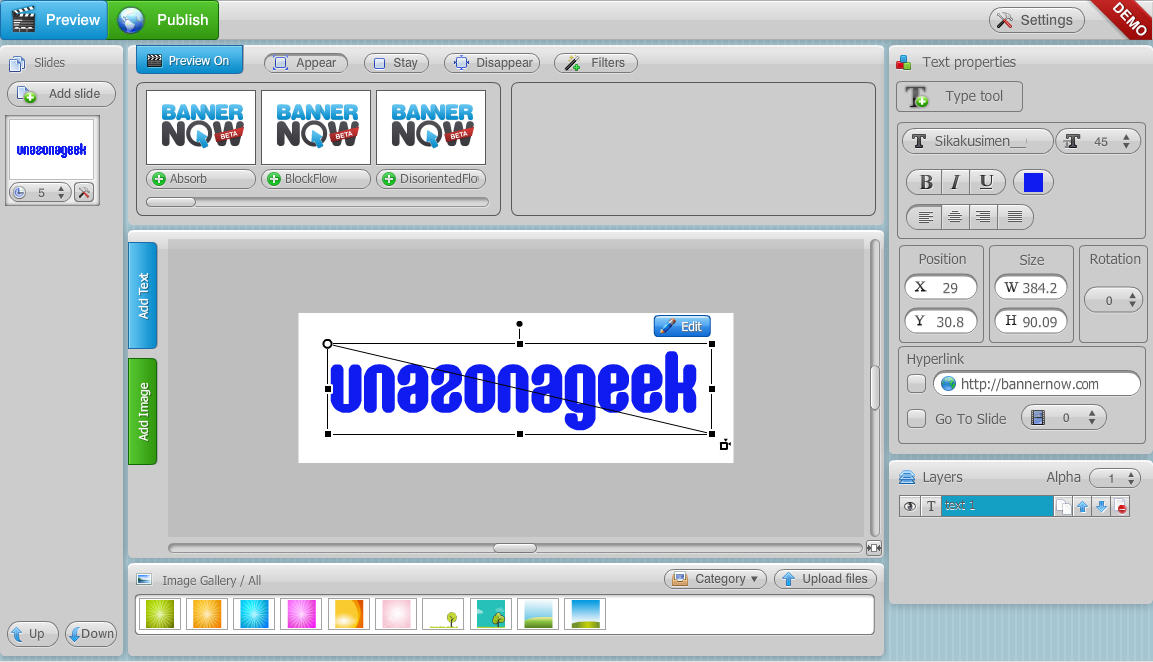Apply italic formatting to the text
1153x662 pixels.
(953, 181)
